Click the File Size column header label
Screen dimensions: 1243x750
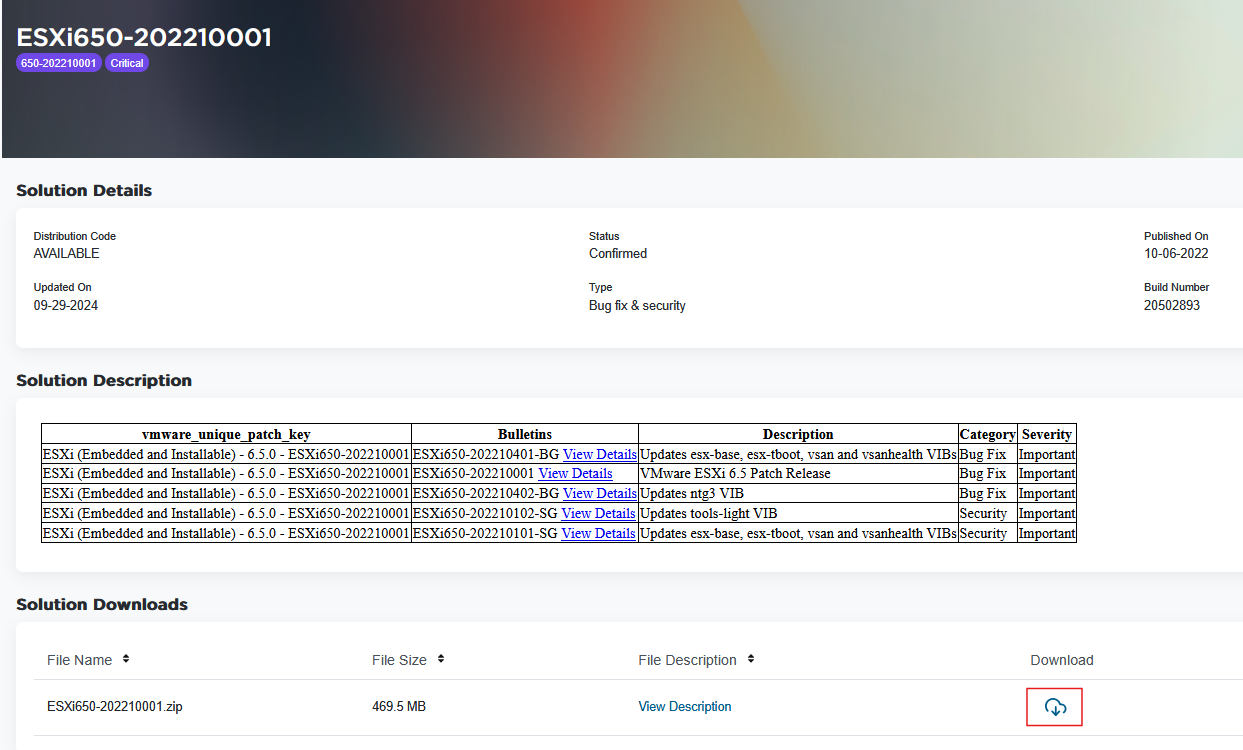tap(399, 660)
